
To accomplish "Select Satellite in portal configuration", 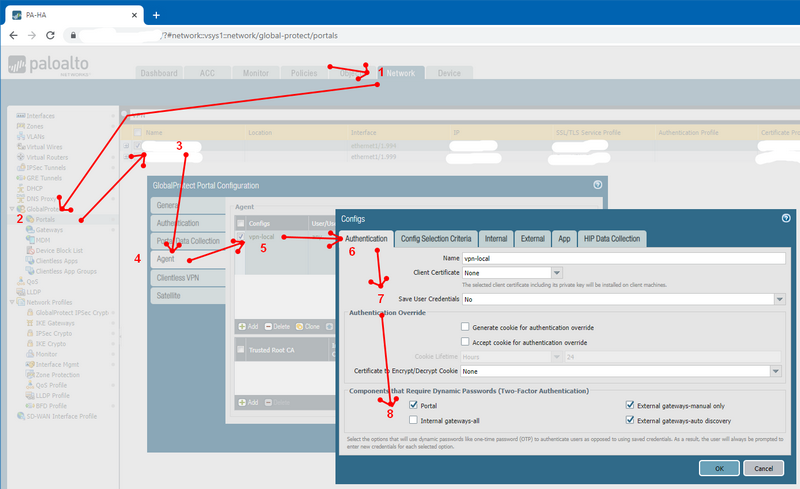I will (x=188, y=296).
